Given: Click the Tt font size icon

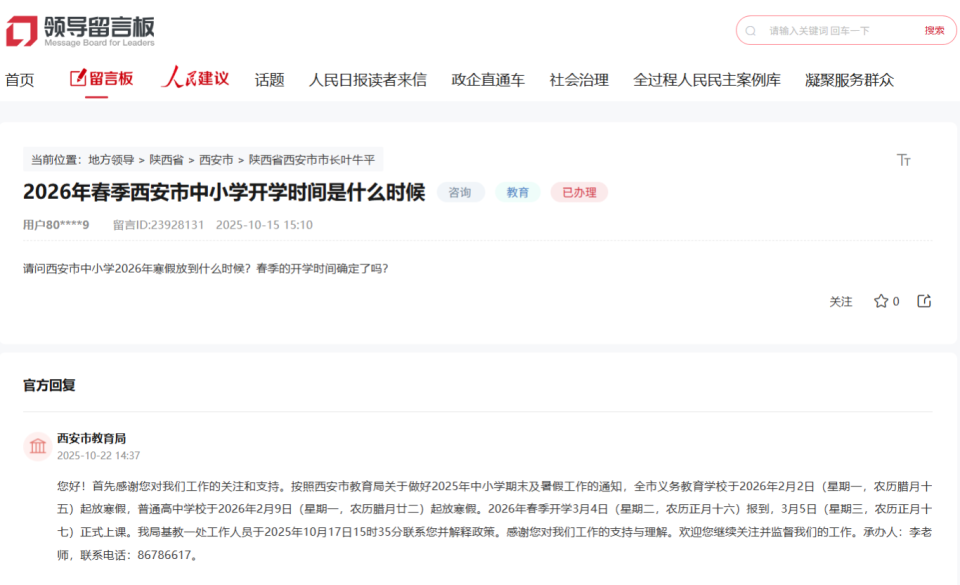Looking at the screenshot, I should tap(905, 160).
